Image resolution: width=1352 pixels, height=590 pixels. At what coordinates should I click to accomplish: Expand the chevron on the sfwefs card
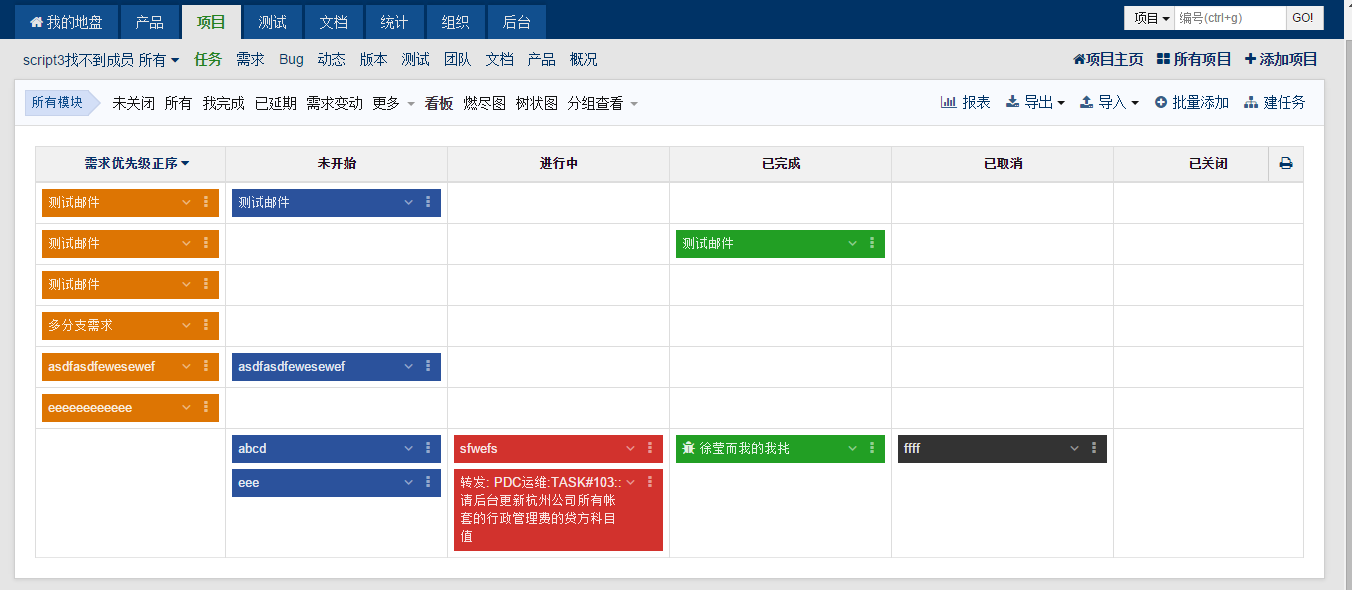click(x=630, y=448)
